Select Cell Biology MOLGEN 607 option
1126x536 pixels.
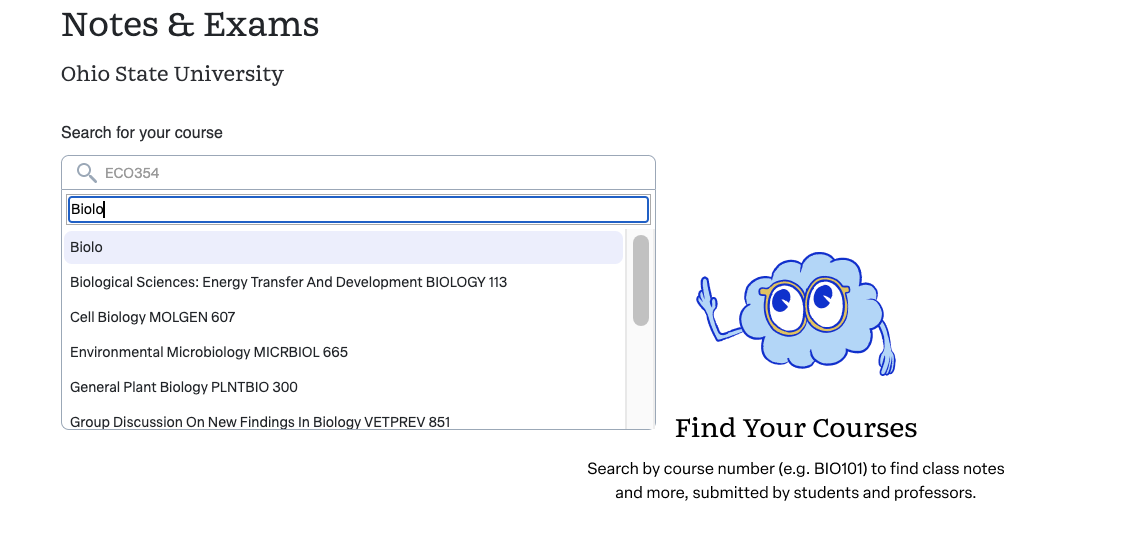[x=343, y=317]
